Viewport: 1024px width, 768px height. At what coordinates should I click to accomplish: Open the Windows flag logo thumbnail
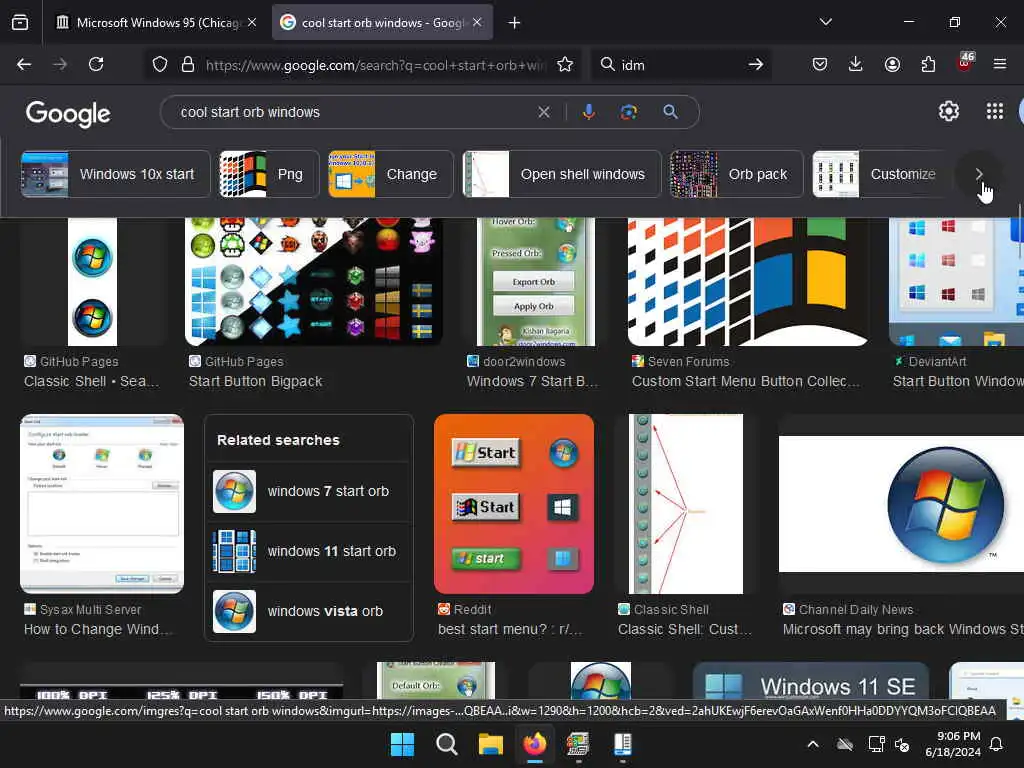(748, 281)
